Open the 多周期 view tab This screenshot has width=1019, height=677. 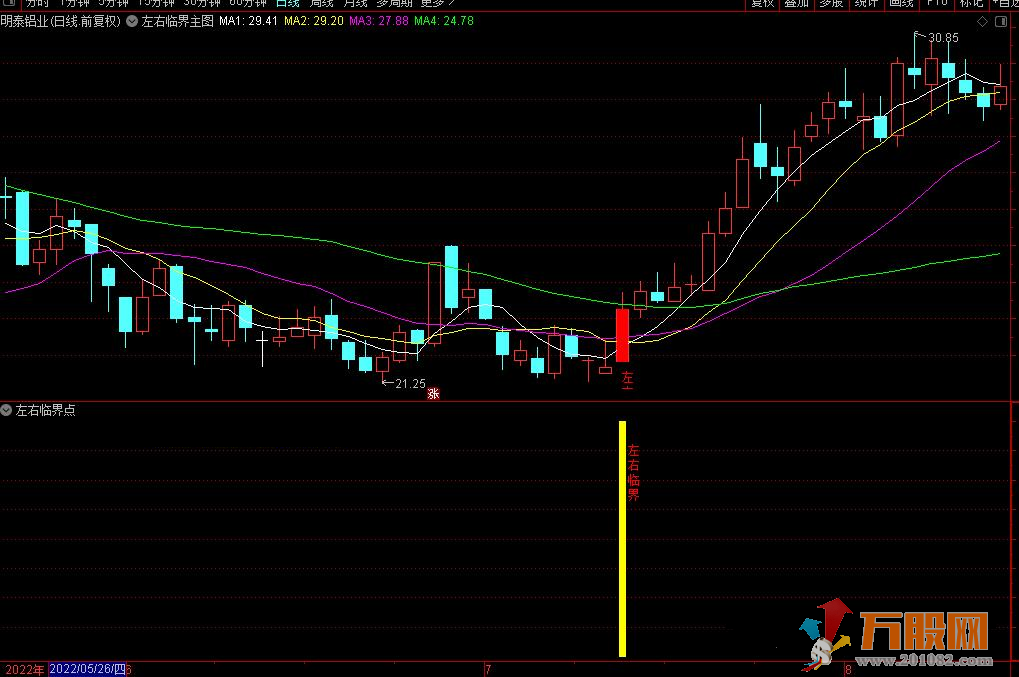click(x=394, y=3)
